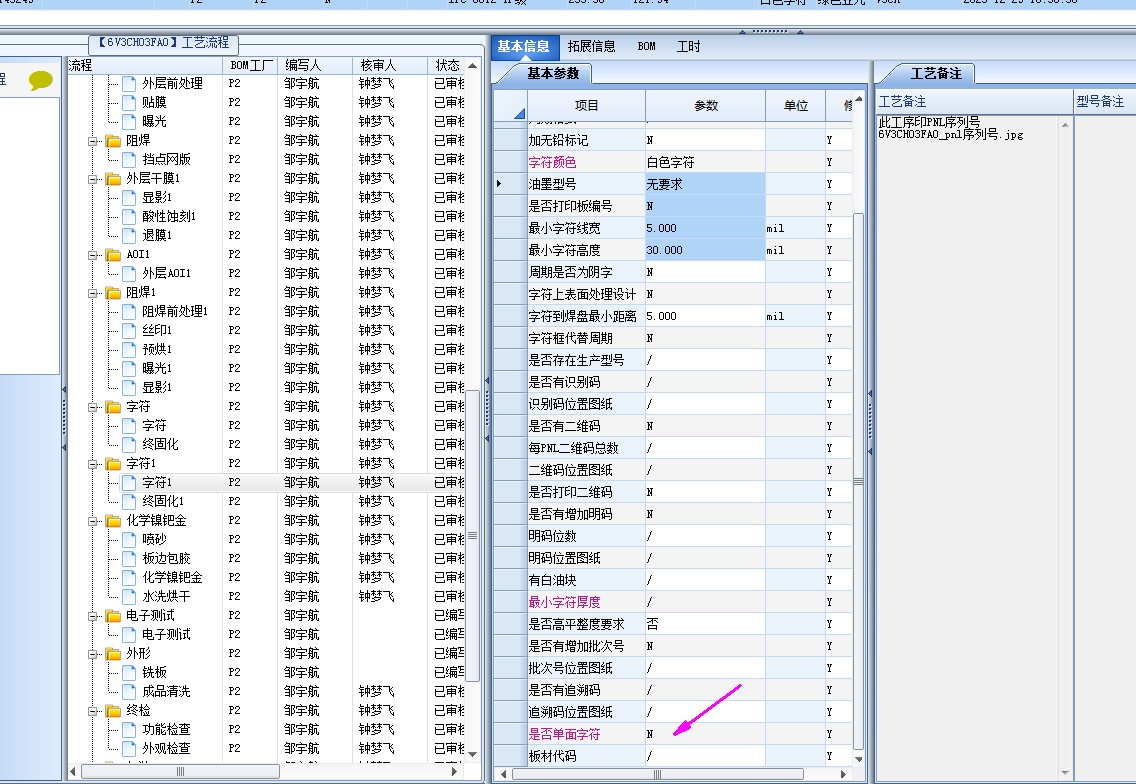Click the scroll right arrow under the parameter table

coord(843,774)
